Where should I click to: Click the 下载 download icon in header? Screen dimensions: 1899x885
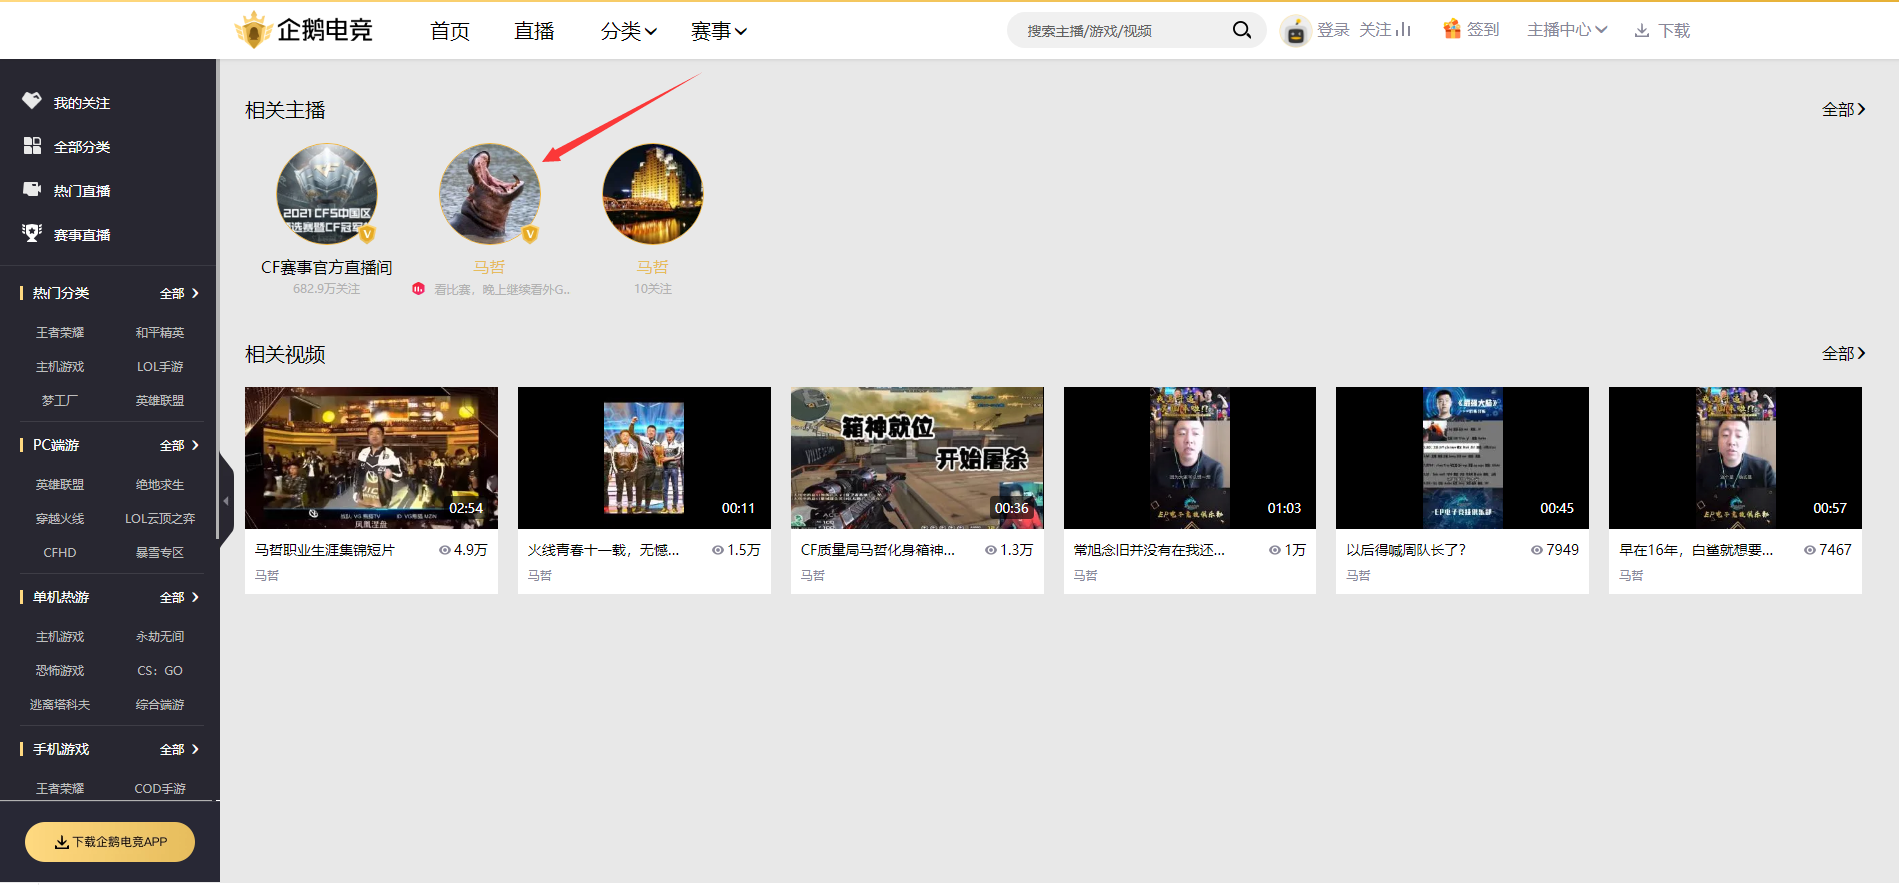[1642, 31]
